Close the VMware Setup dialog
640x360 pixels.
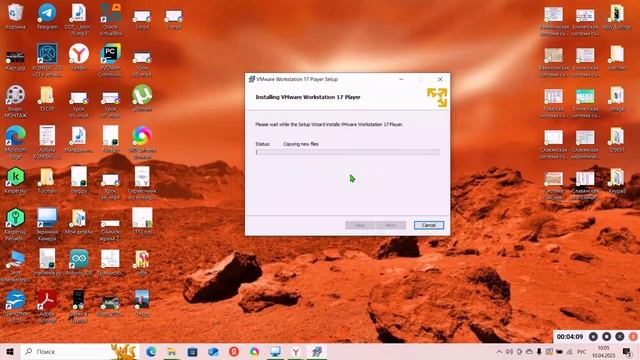[440, 79]
